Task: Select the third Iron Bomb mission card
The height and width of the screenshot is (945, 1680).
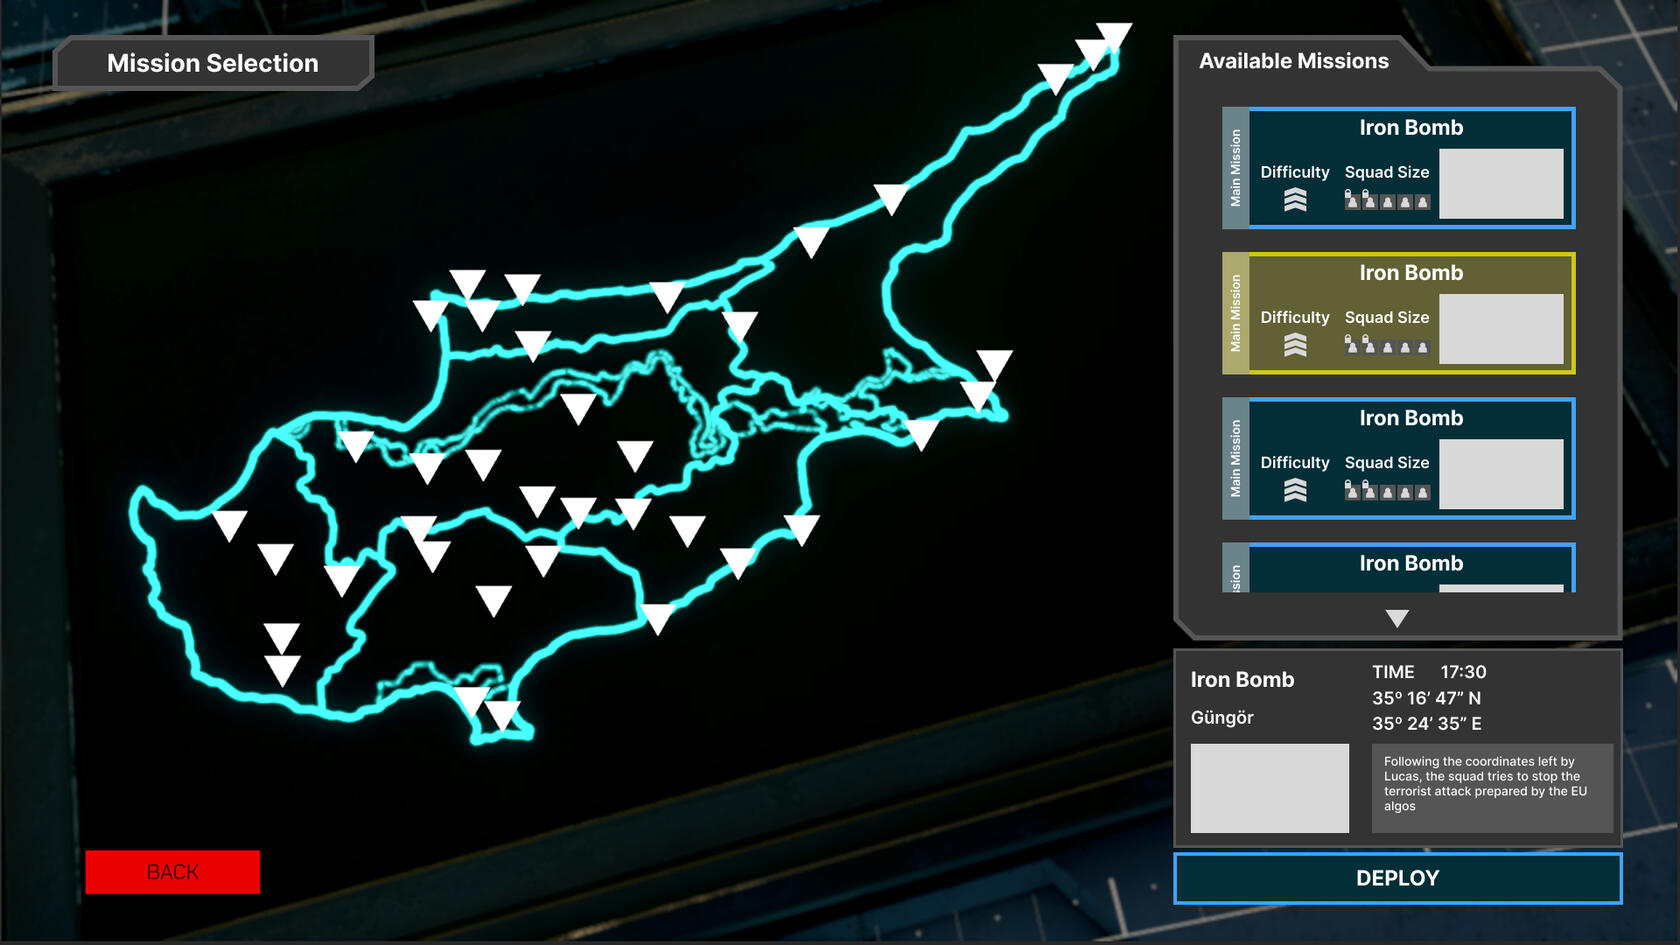Action: 1399,458
